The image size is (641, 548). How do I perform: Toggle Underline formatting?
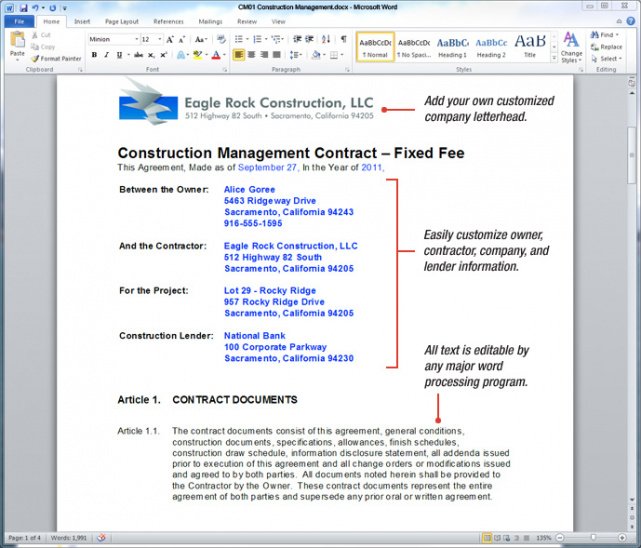pyautogui.click(x=119, y=55)
